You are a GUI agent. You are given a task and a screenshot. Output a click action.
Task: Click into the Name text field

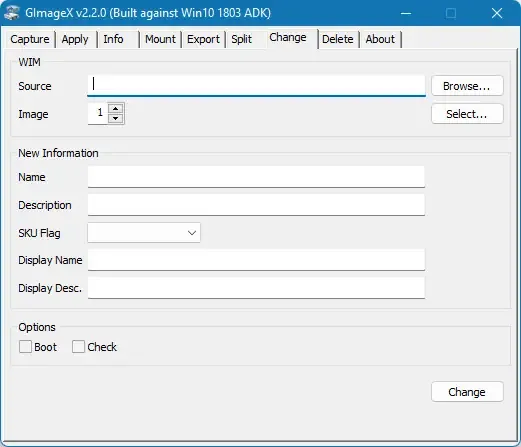[256, 177]
